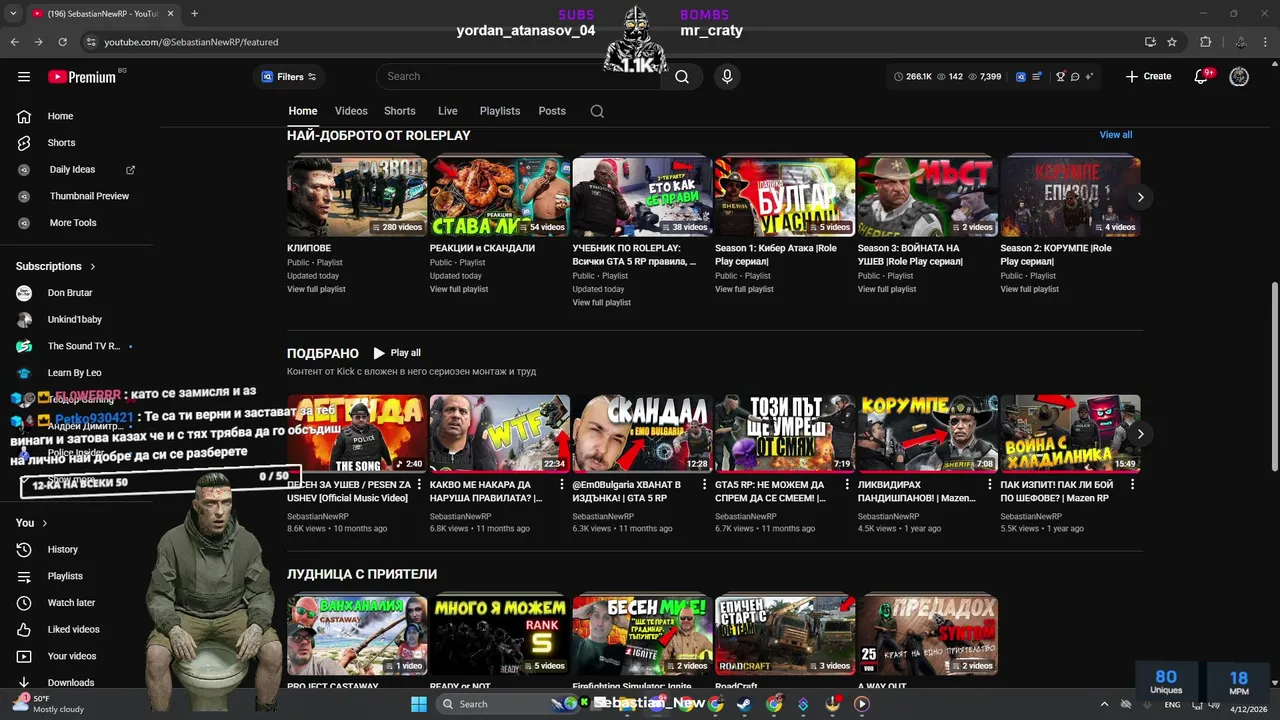Screen dimensions: 1280x720
Task: Open Learn By Leo subscription channel
Action: [x=75, y=373]
